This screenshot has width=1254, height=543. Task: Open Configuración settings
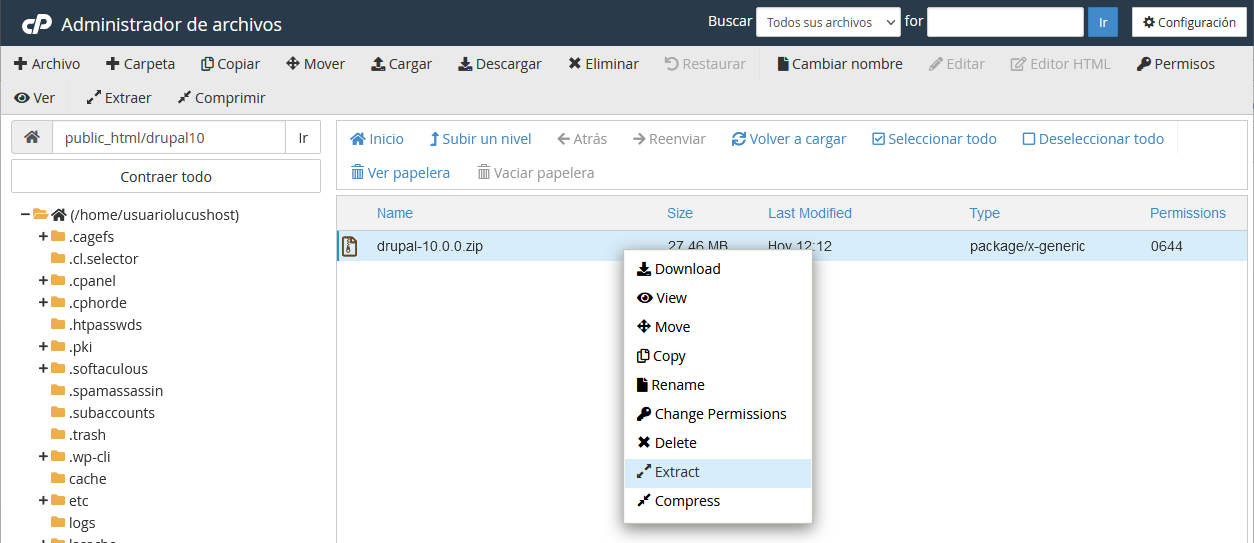(1189, 22)
